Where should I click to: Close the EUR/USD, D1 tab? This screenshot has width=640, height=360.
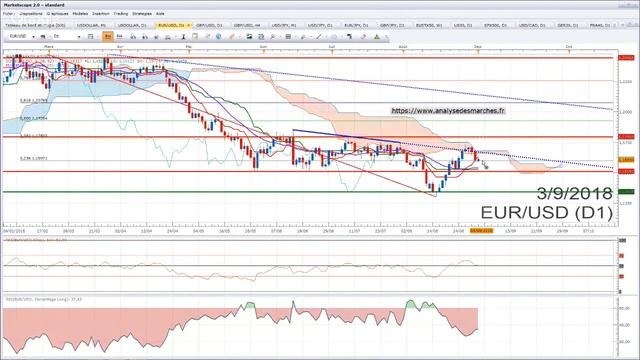point(188,25)
